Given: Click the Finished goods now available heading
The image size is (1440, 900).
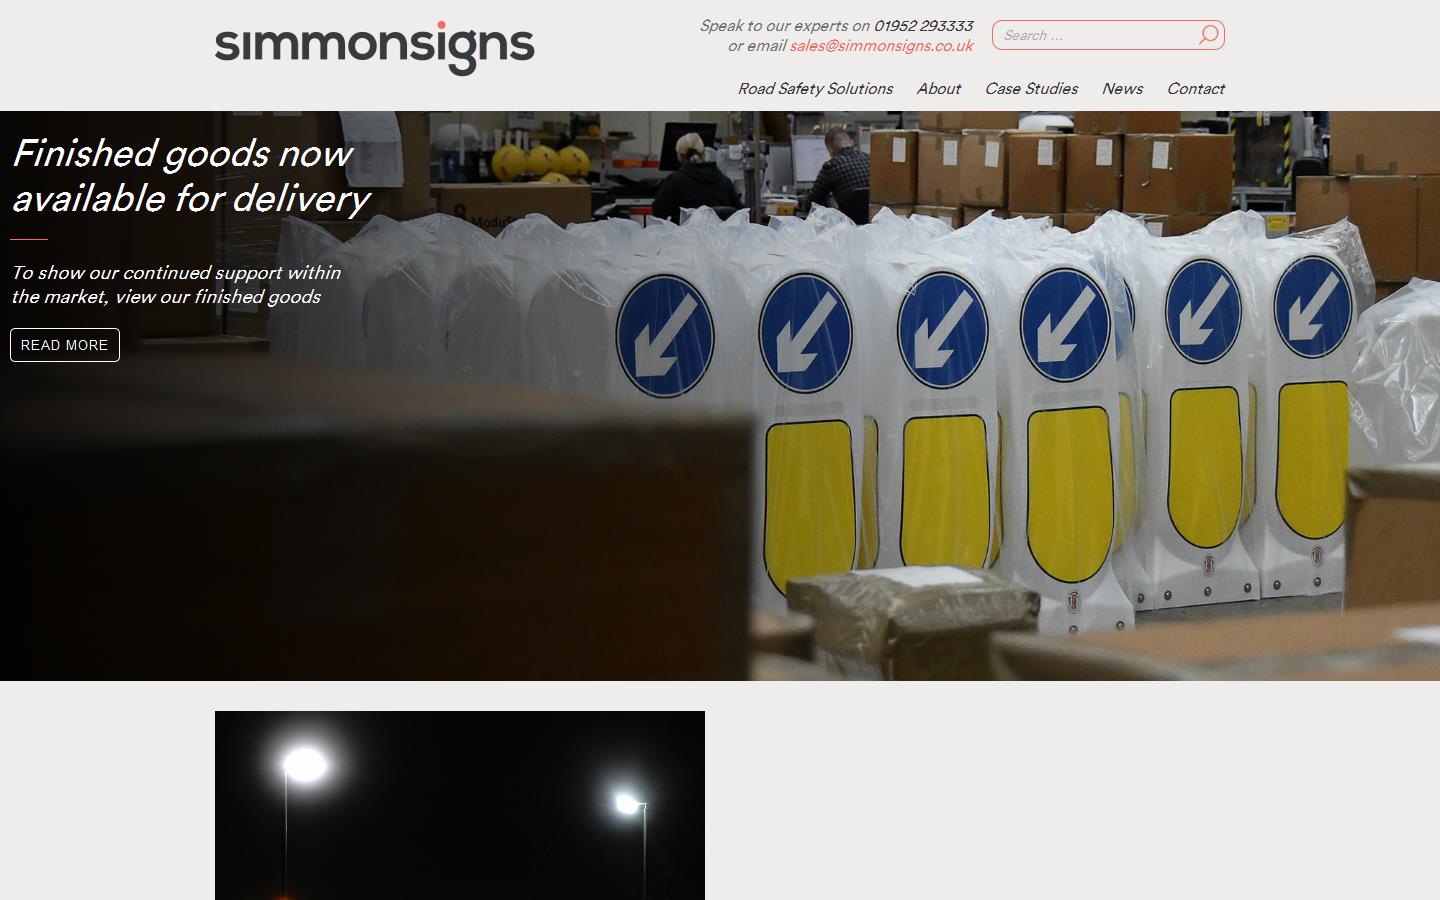Looking at the screenshot, I should tap(190, 176).
